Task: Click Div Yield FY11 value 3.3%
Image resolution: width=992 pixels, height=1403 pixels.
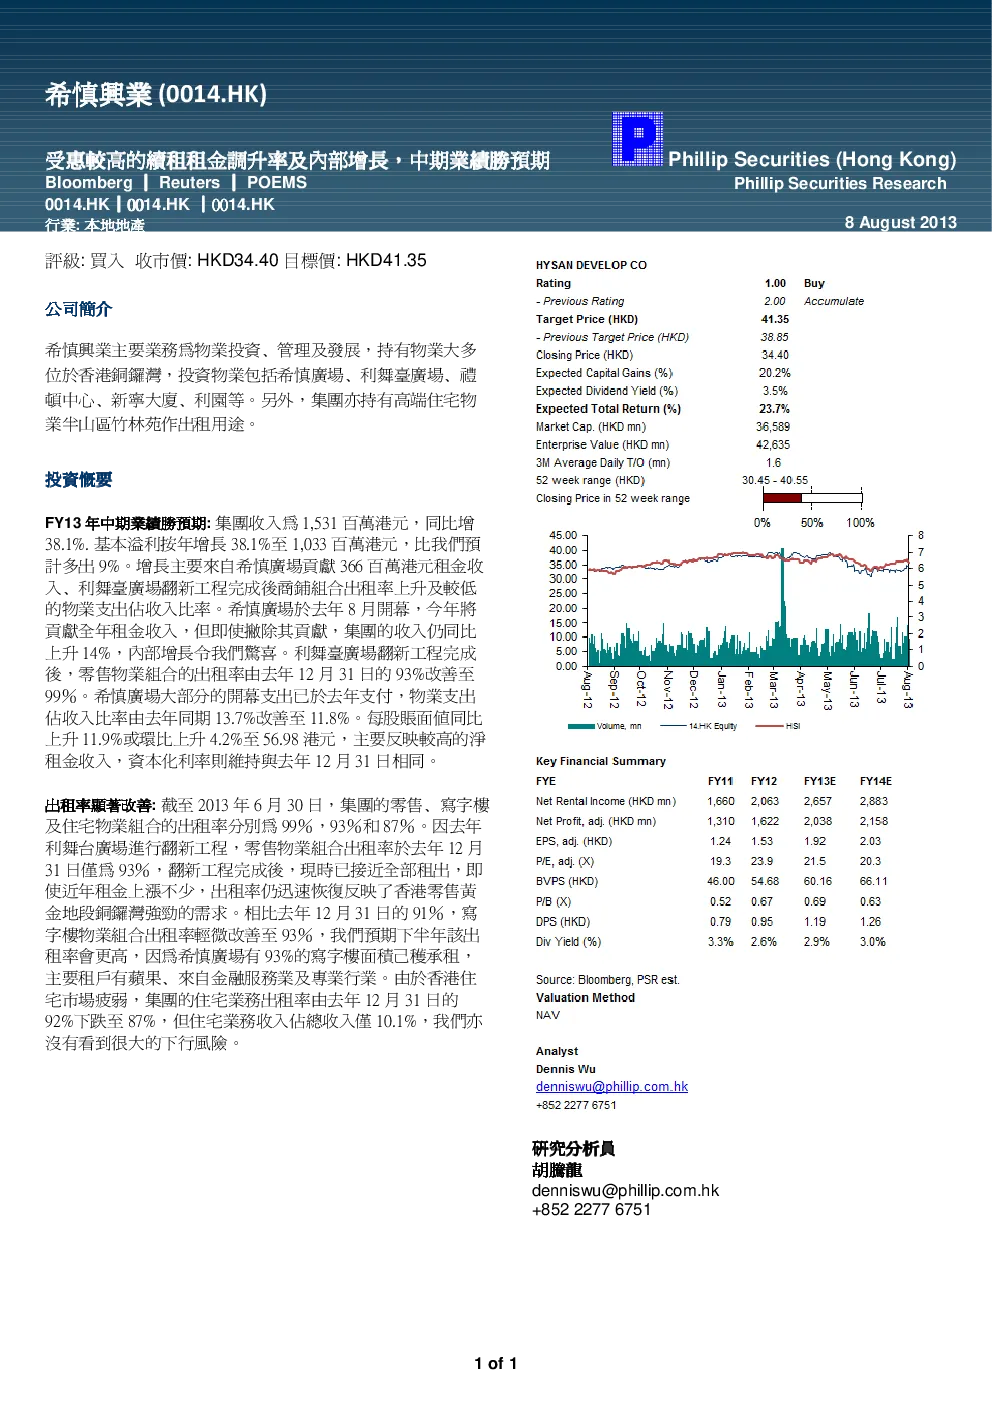Action: pyautogui.click(x=721, y=941)
